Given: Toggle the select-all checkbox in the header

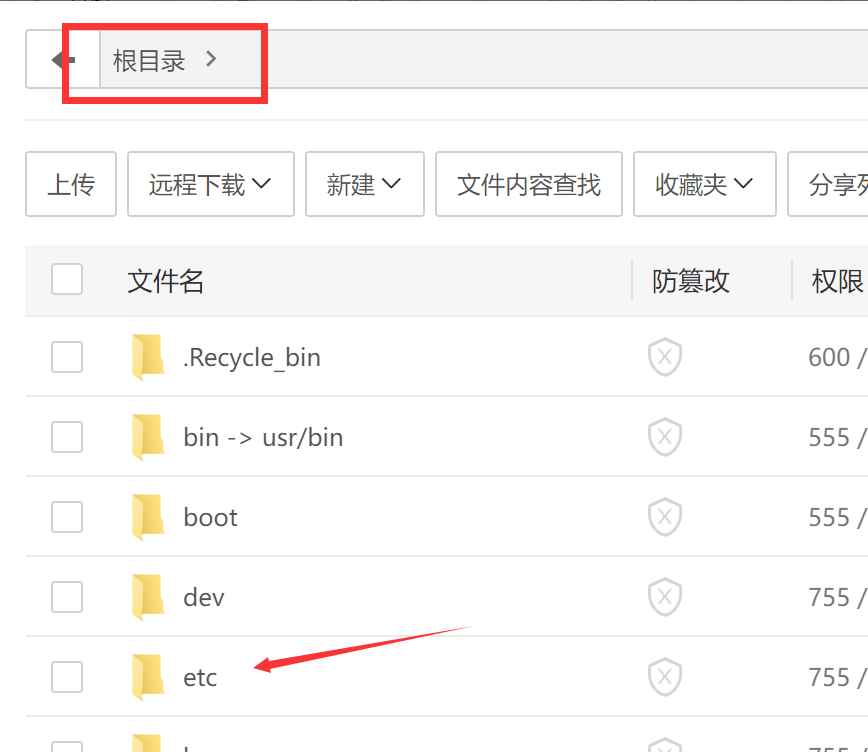Looking at the screenshot, I should 66,280.
